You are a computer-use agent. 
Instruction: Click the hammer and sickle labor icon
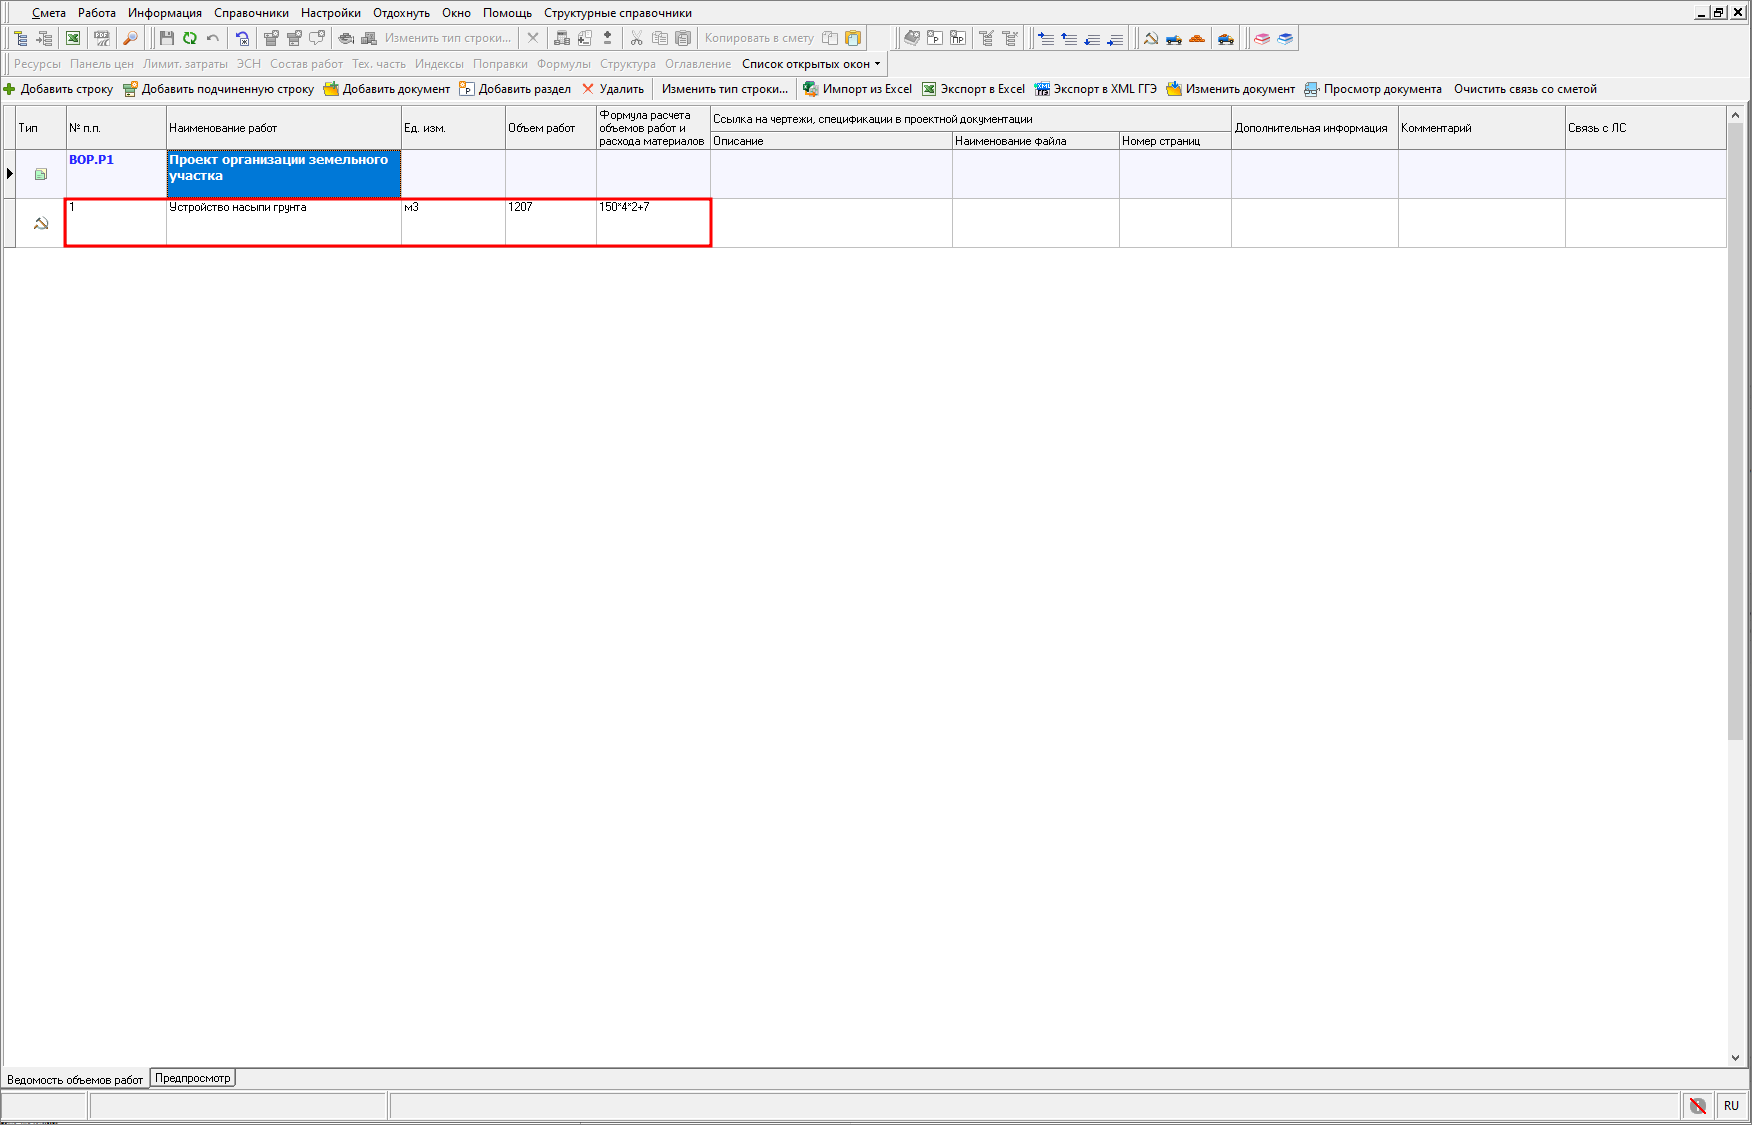pos(1151,38)
